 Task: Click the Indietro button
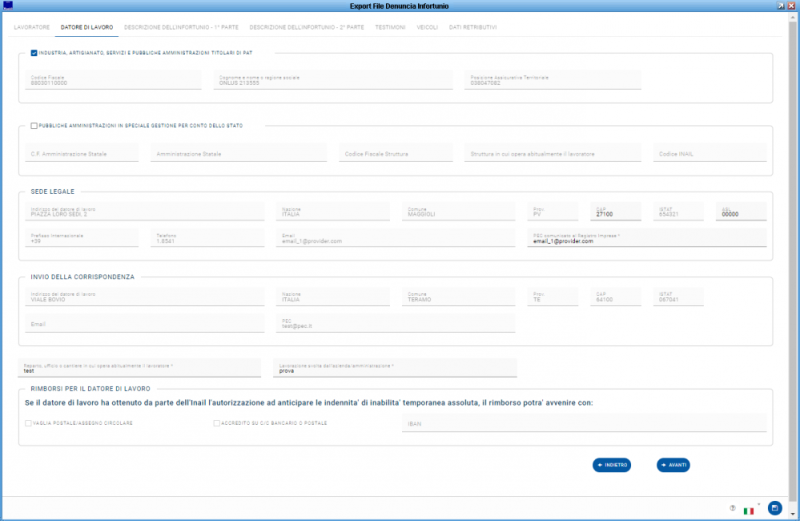tap(612, 465)
